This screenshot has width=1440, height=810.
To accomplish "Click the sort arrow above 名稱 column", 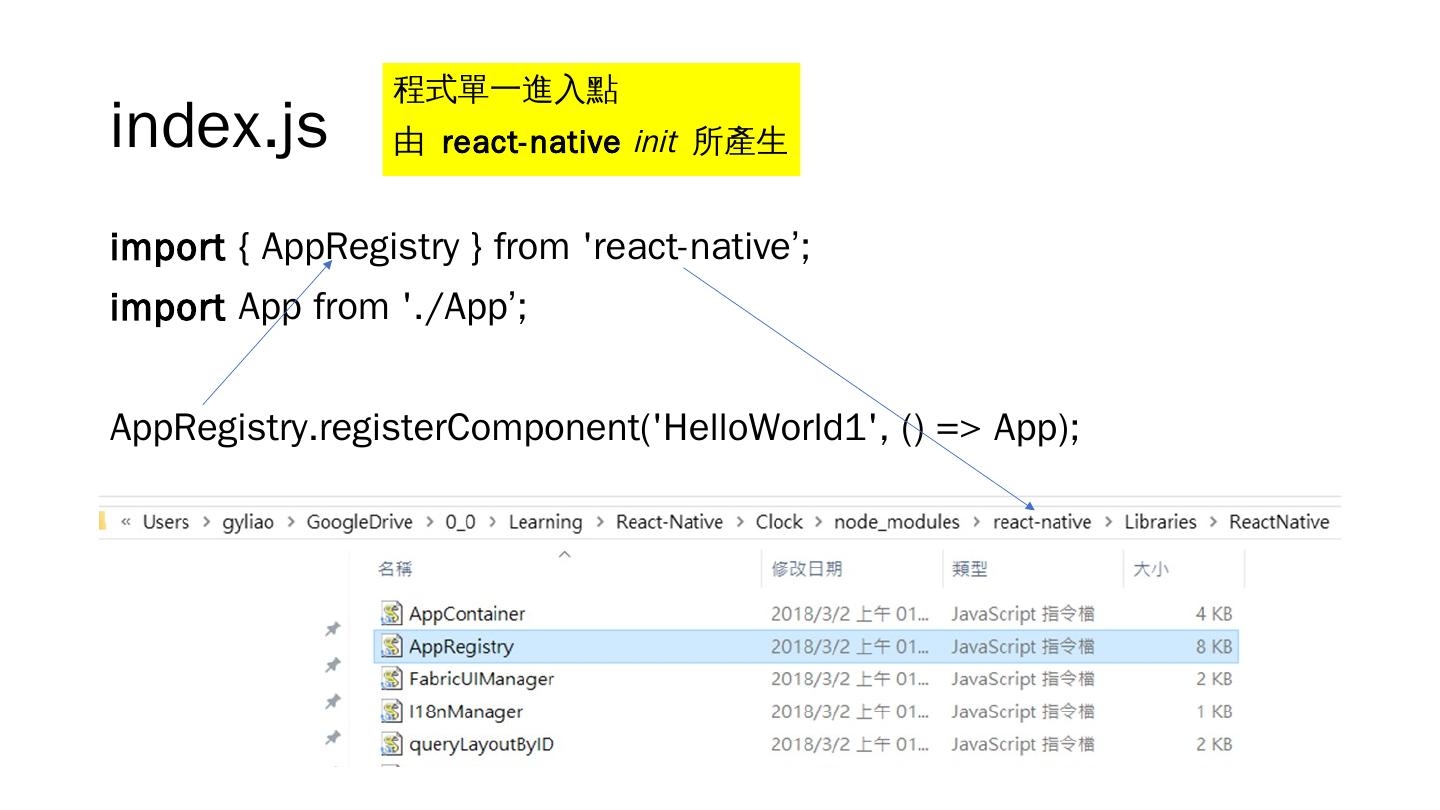I will click(x=564, y=553).
